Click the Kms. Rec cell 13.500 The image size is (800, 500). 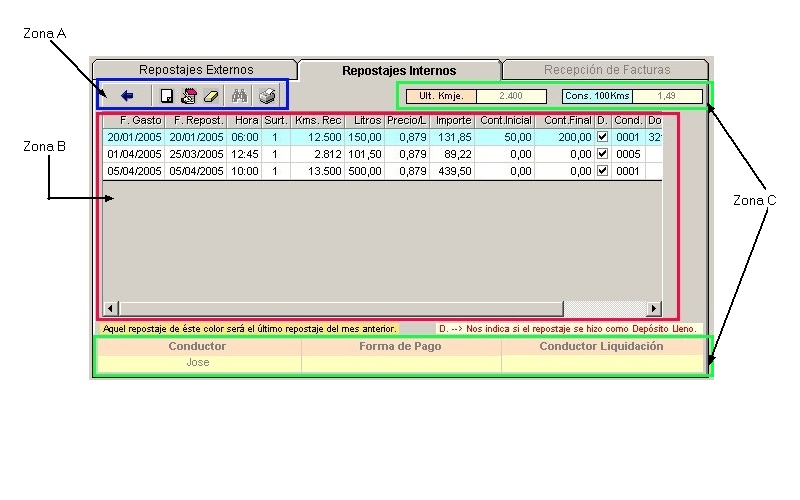[x=318, y=170]
